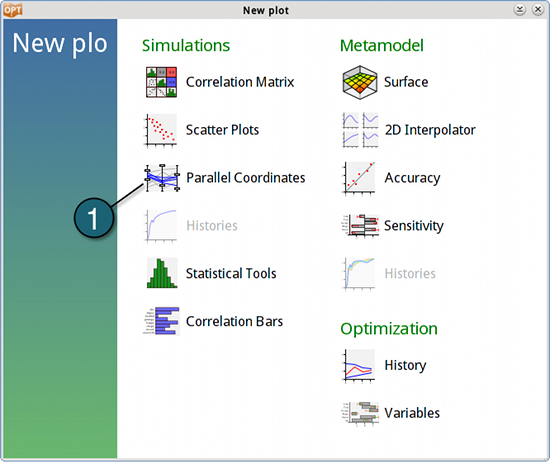Open the 2D Interpolator curves icon
Viewport: 550px width, 464px height.
pyautogui.click(x=360, y=130)
